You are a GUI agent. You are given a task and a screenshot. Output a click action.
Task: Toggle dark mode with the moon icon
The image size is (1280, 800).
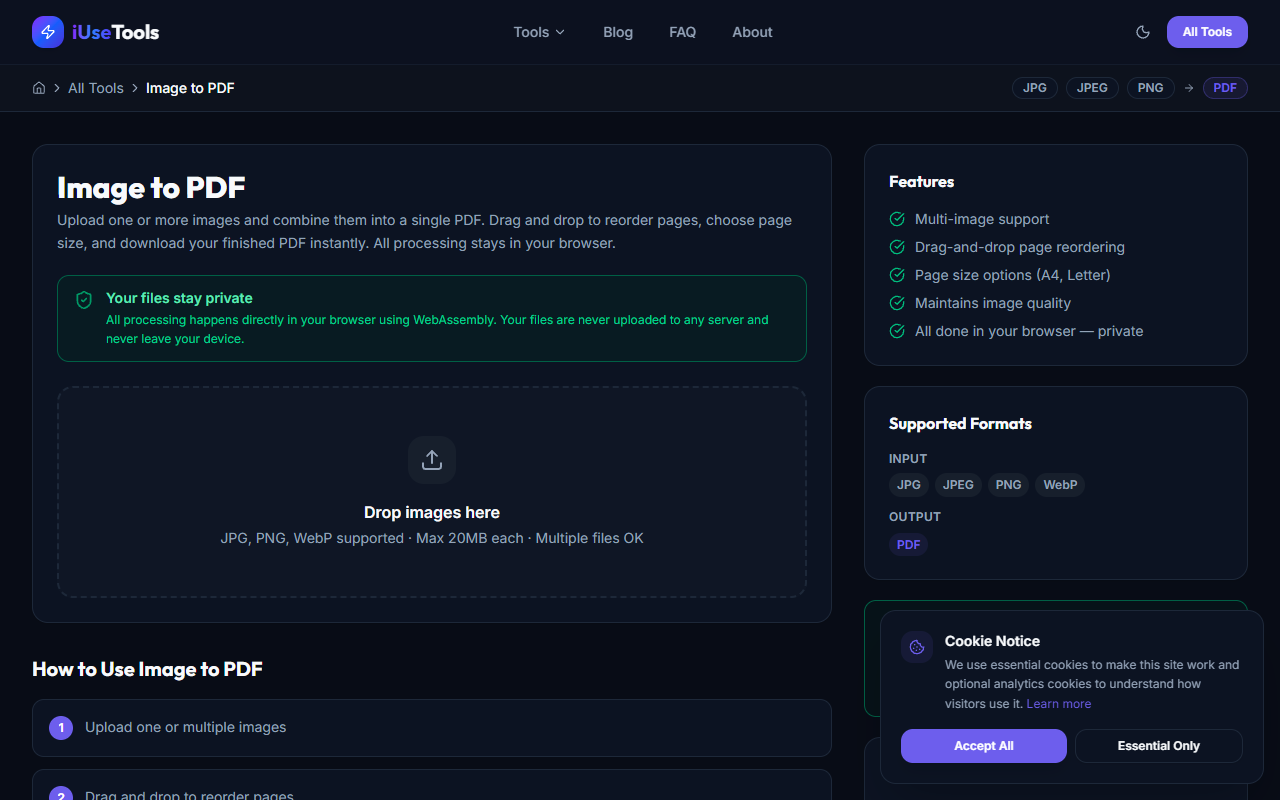1143,32
